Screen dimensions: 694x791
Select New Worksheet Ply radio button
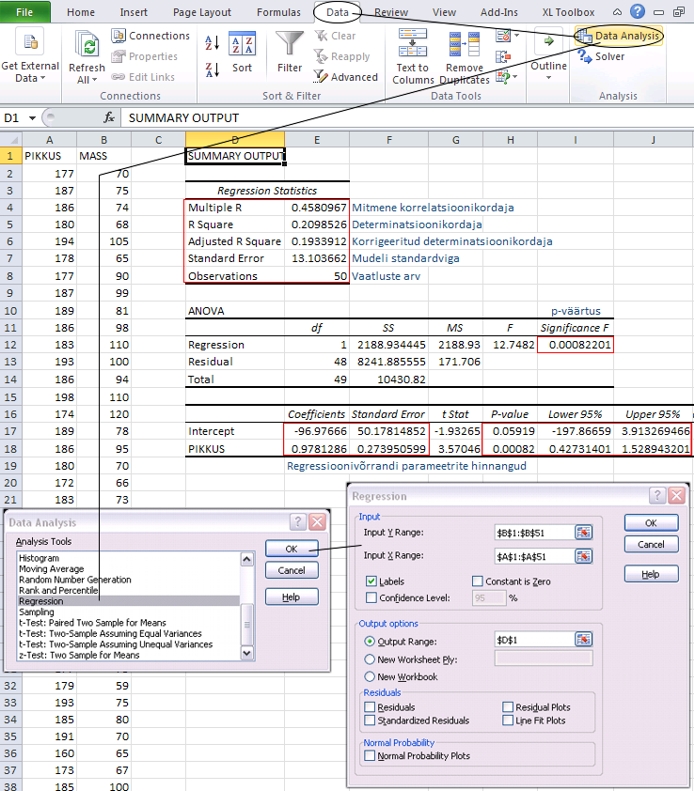(x=370, y=659)
